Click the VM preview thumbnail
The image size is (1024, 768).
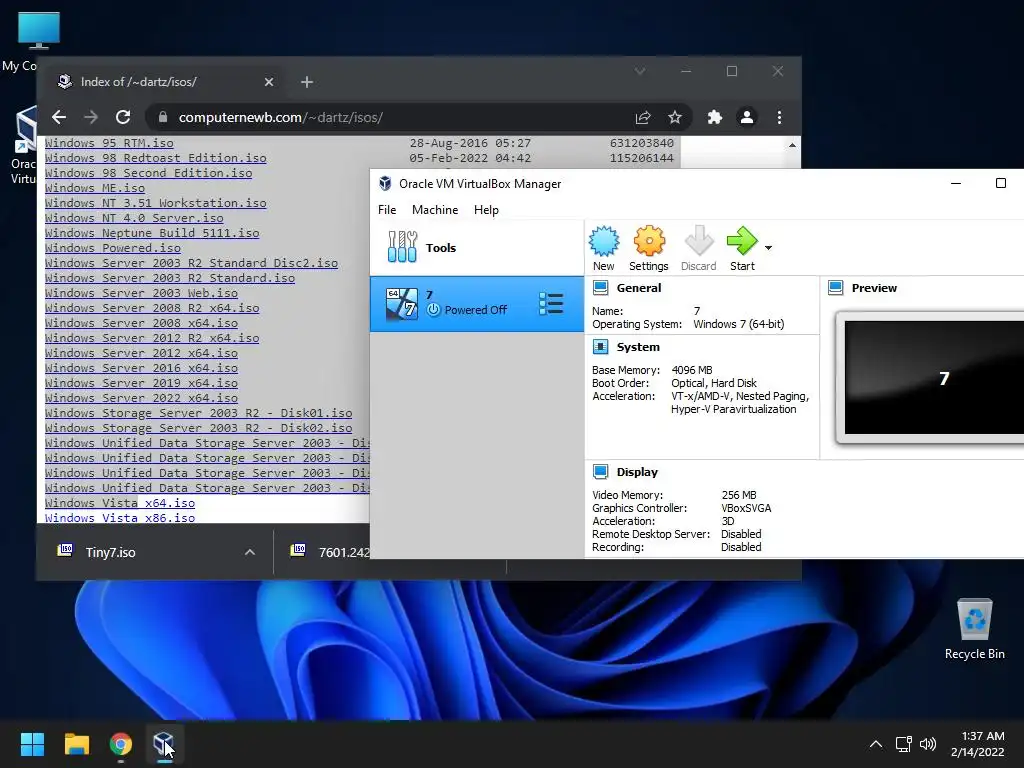934,377
